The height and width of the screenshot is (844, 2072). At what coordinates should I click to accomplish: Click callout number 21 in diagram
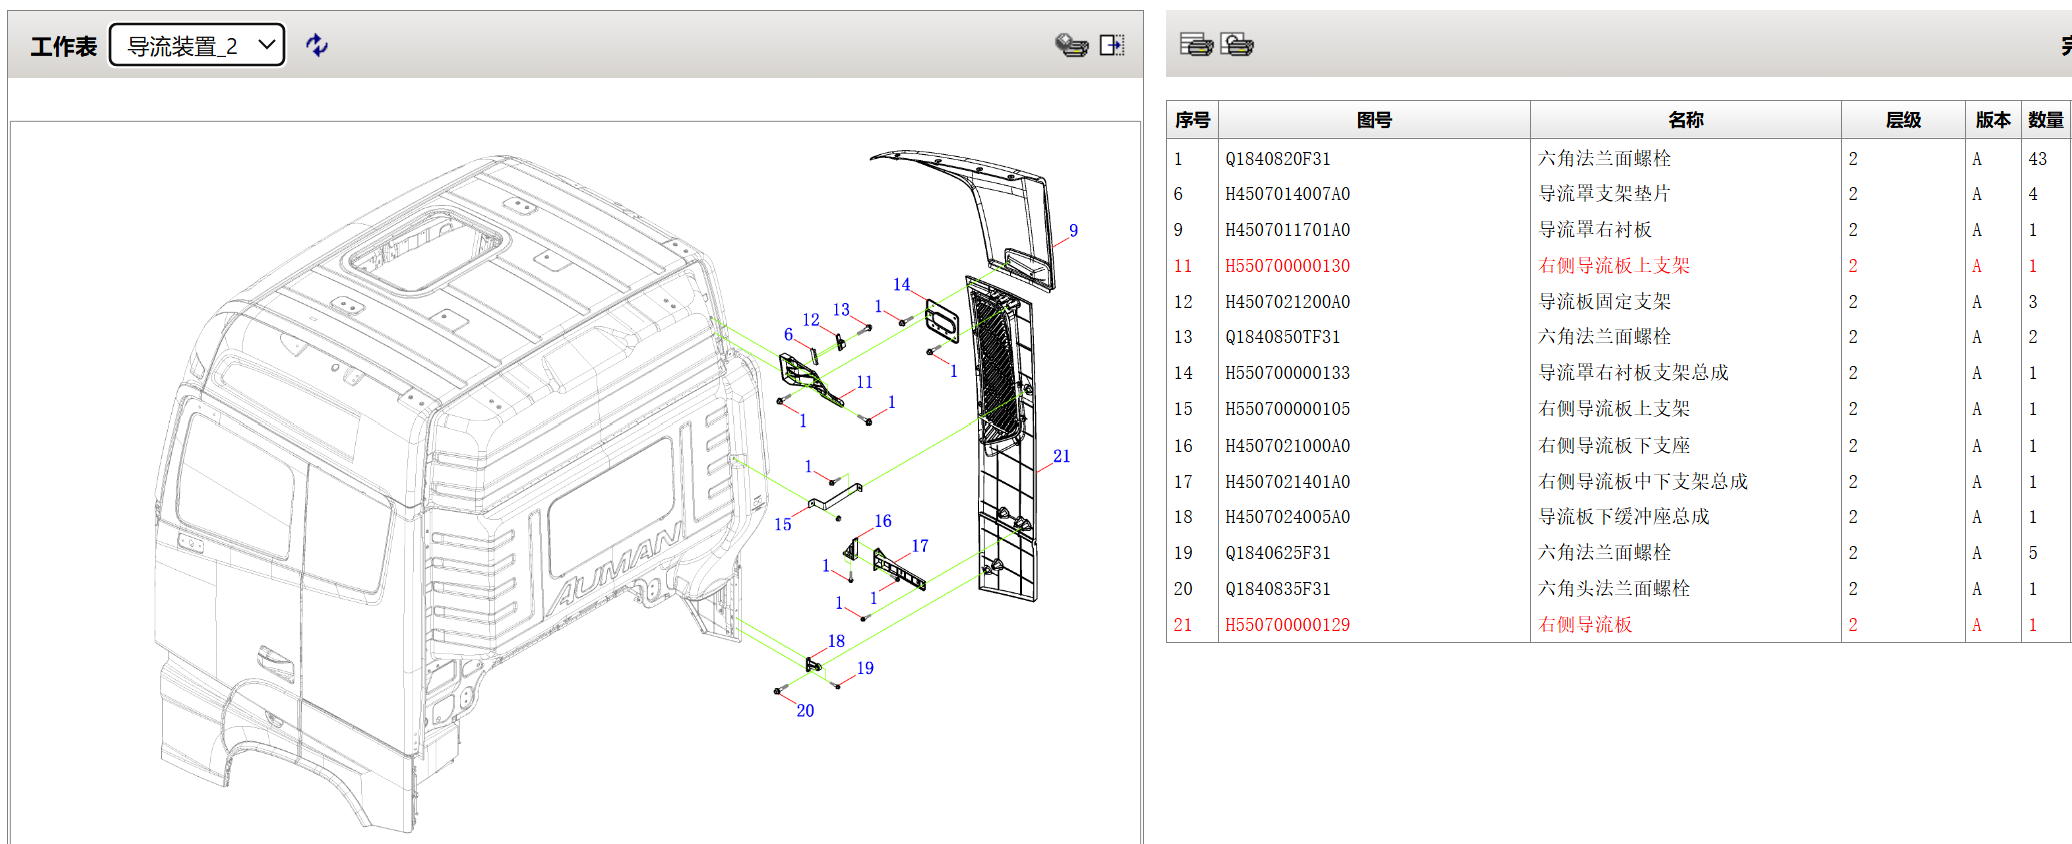click(1061, 457)
